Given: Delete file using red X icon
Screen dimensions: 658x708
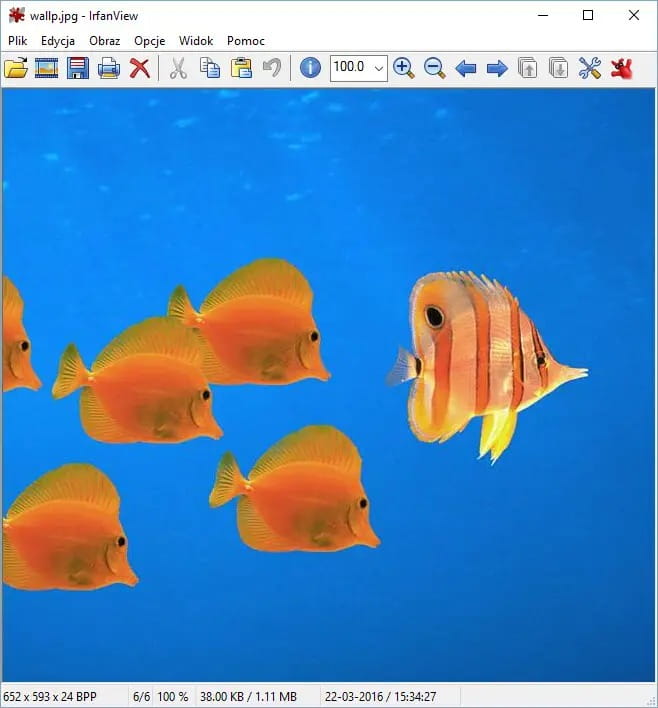Looking at the screenshot, I should point(140,68).
